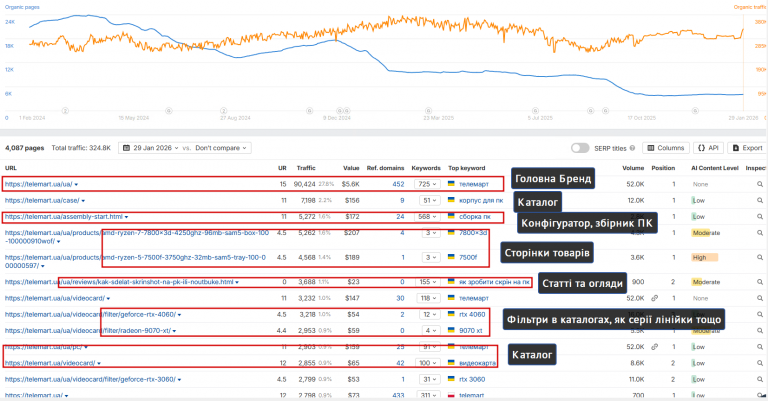Click top keyword 'rtx 4060'

[472, 314]
